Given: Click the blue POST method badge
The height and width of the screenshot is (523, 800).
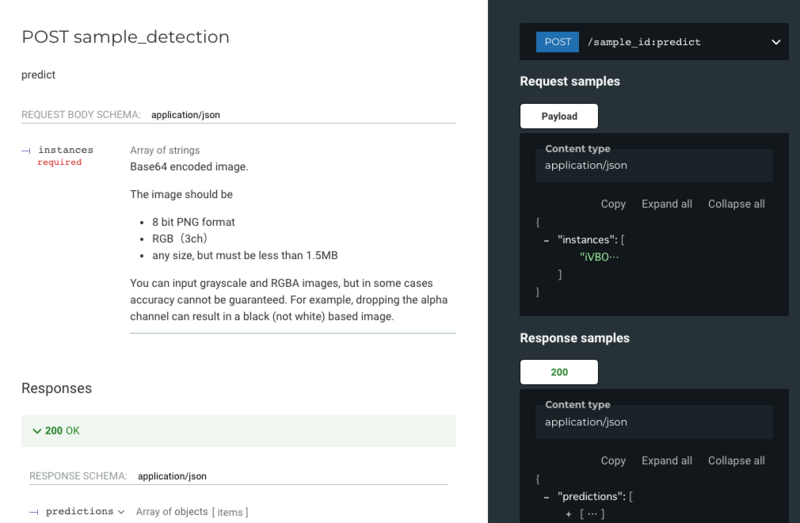Looking at the screenshot, I should pyautogui.click(x=557, y=42).
